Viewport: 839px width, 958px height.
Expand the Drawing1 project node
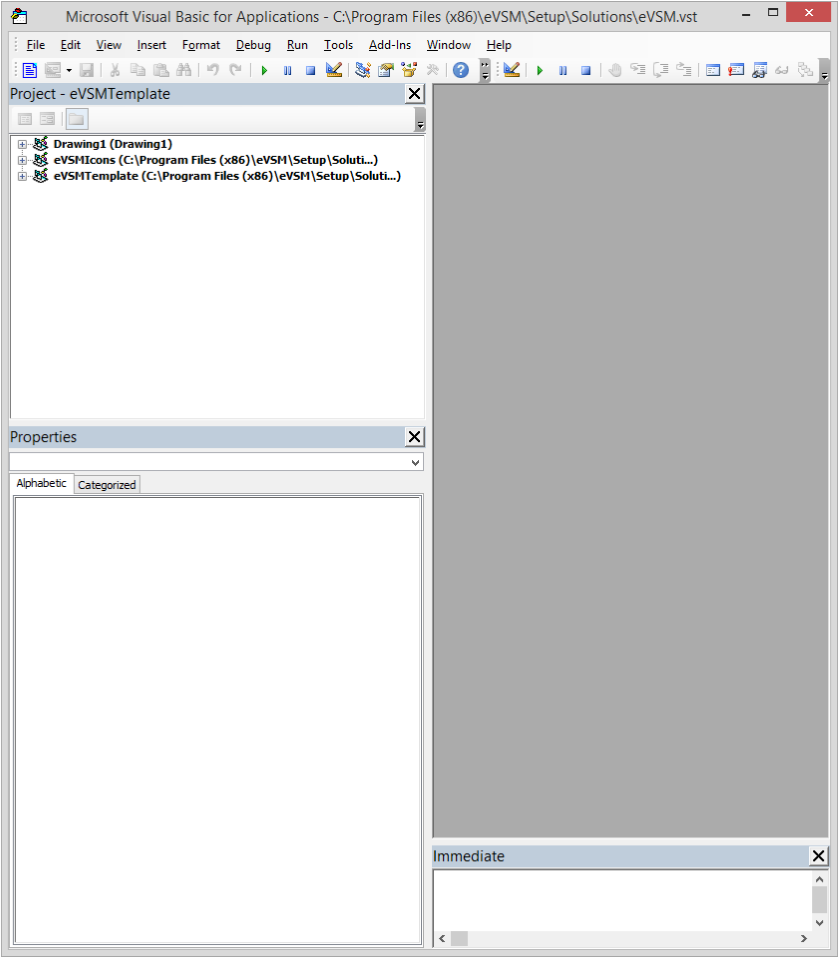tap(22, 145)
